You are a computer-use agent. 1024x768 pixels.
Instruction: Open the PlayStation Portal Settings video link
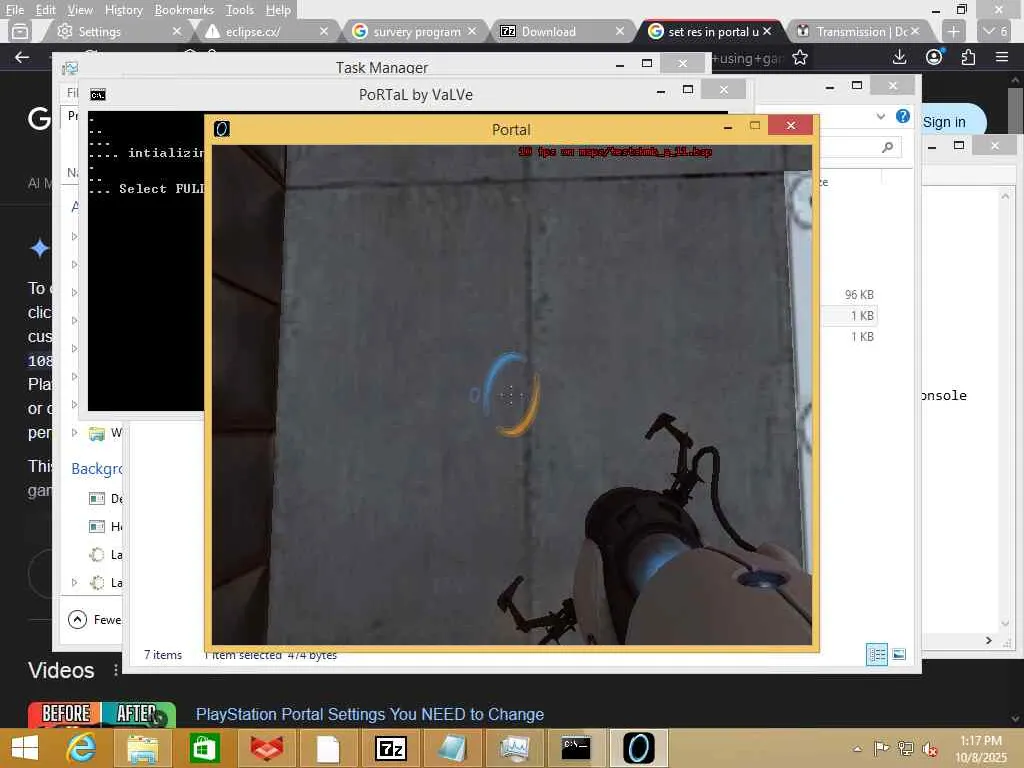[x=370, y=714]
